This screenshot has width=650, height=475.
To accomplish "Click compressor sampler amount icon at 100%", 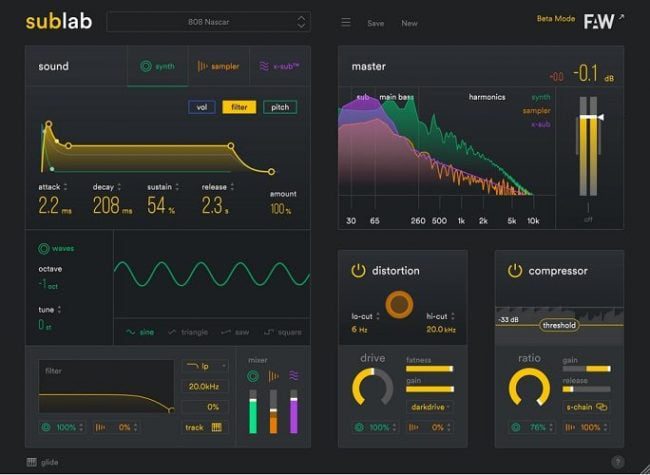I will pos(570,427).
